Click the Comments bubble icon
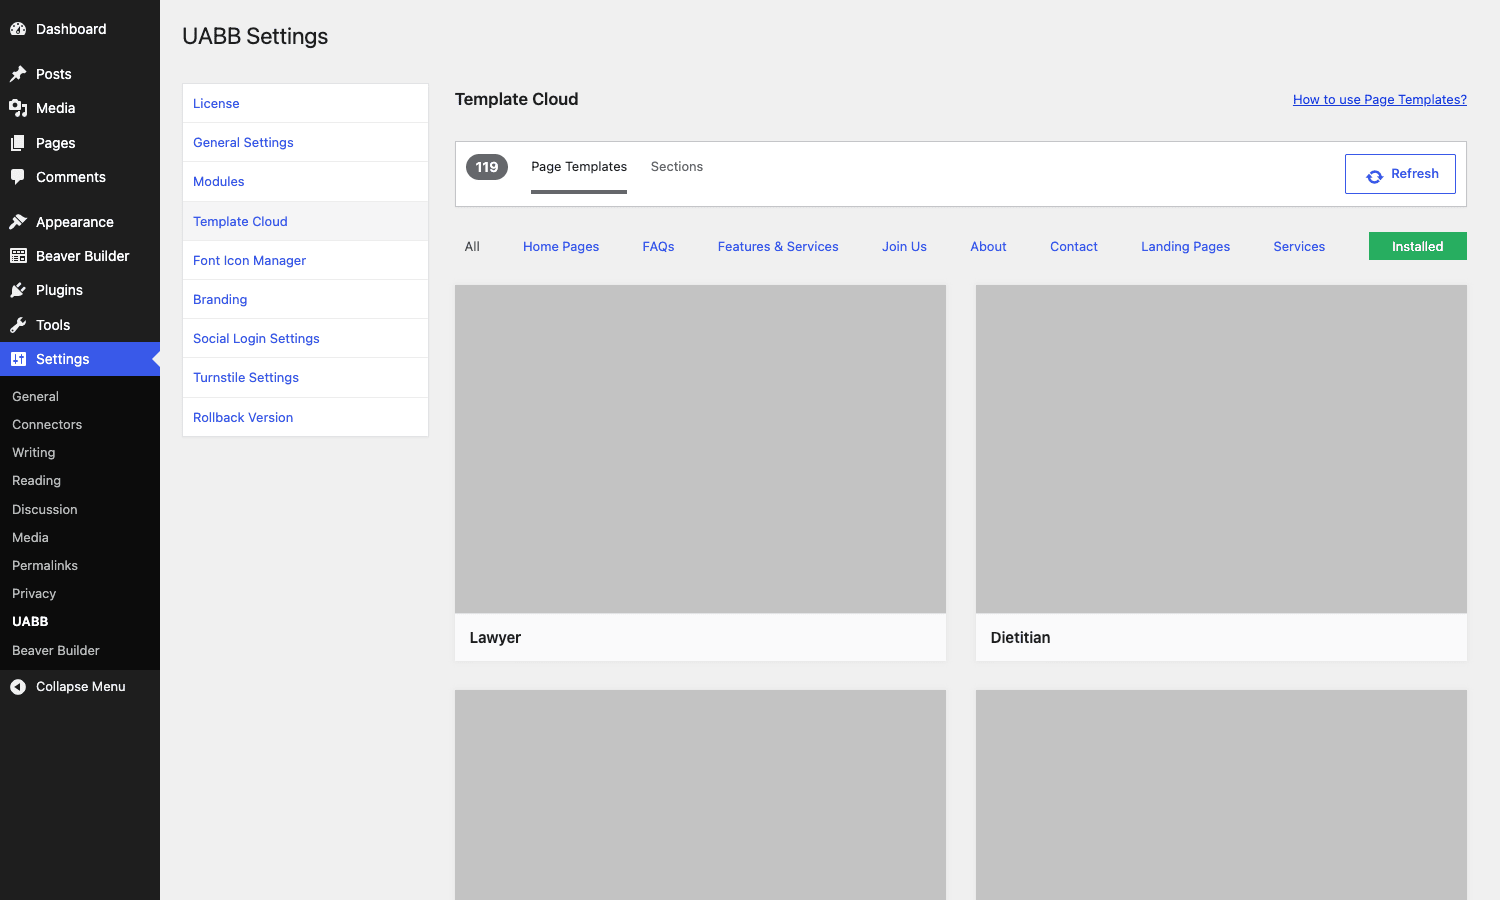Viewport: 1500px width, 900px height. [x=18, y=177]
